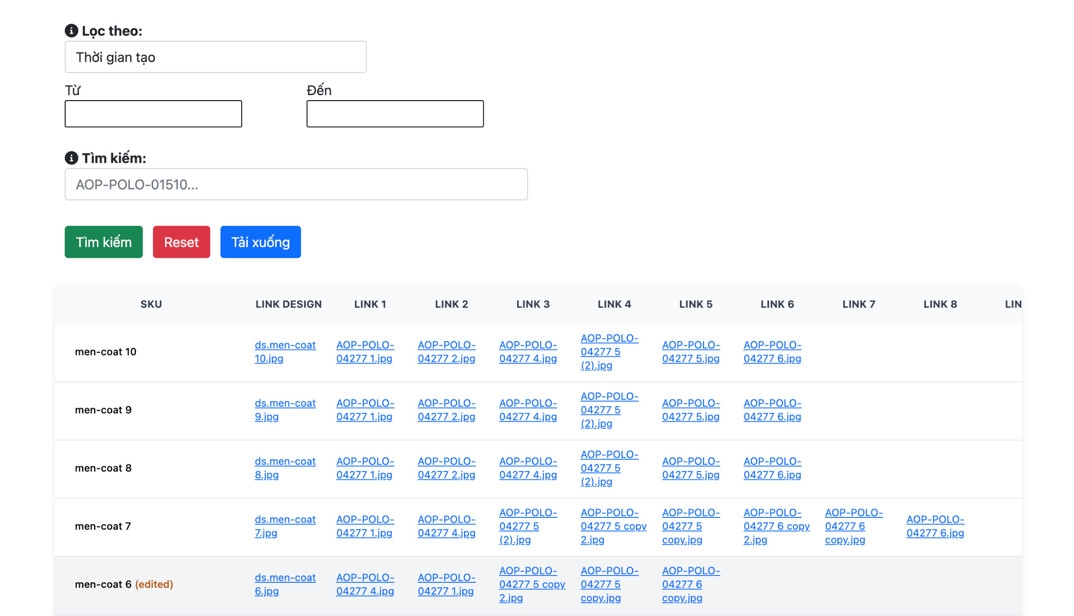Select the men-coat 10 SKU cell
This screenshot has height=616, width=1074.
click(x=105, y=352)
